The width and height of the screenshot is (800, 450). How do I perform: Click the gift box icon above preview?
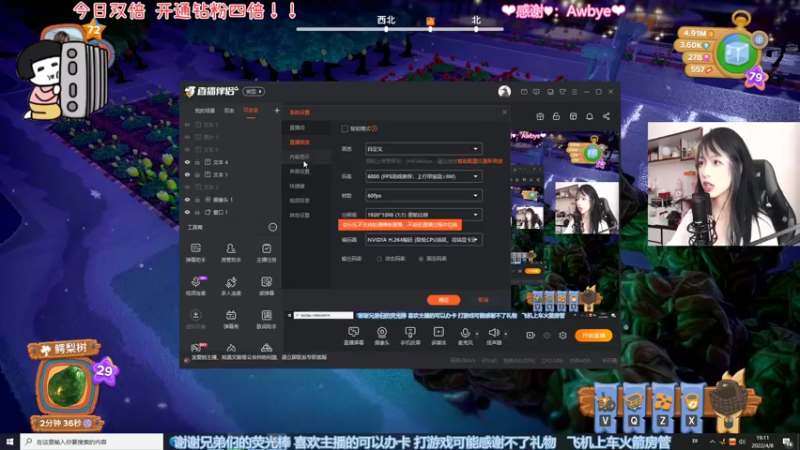(x=540, y=116)
